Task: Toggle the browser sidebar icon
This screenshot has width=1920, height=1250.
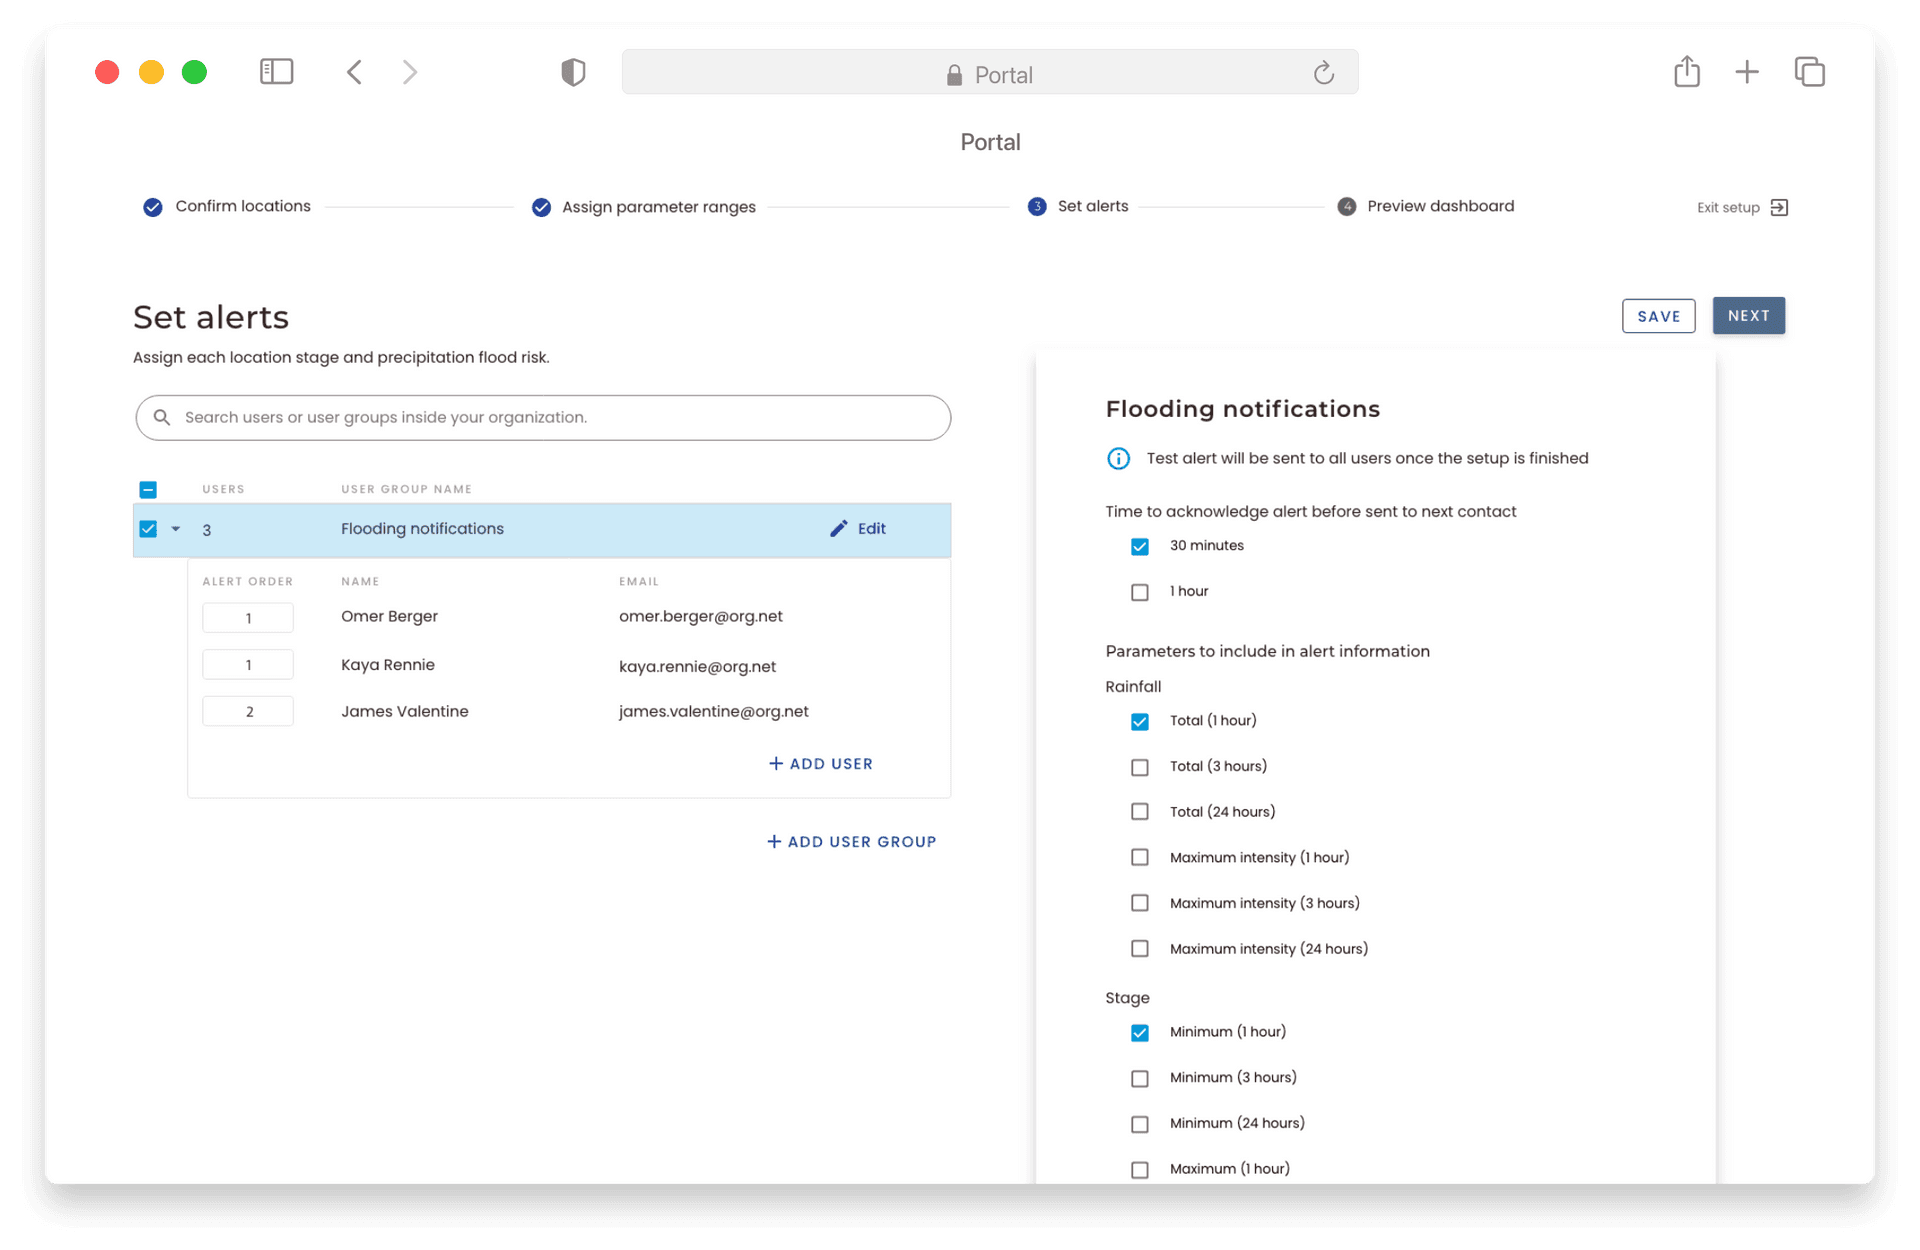Action: pos(276,72)
